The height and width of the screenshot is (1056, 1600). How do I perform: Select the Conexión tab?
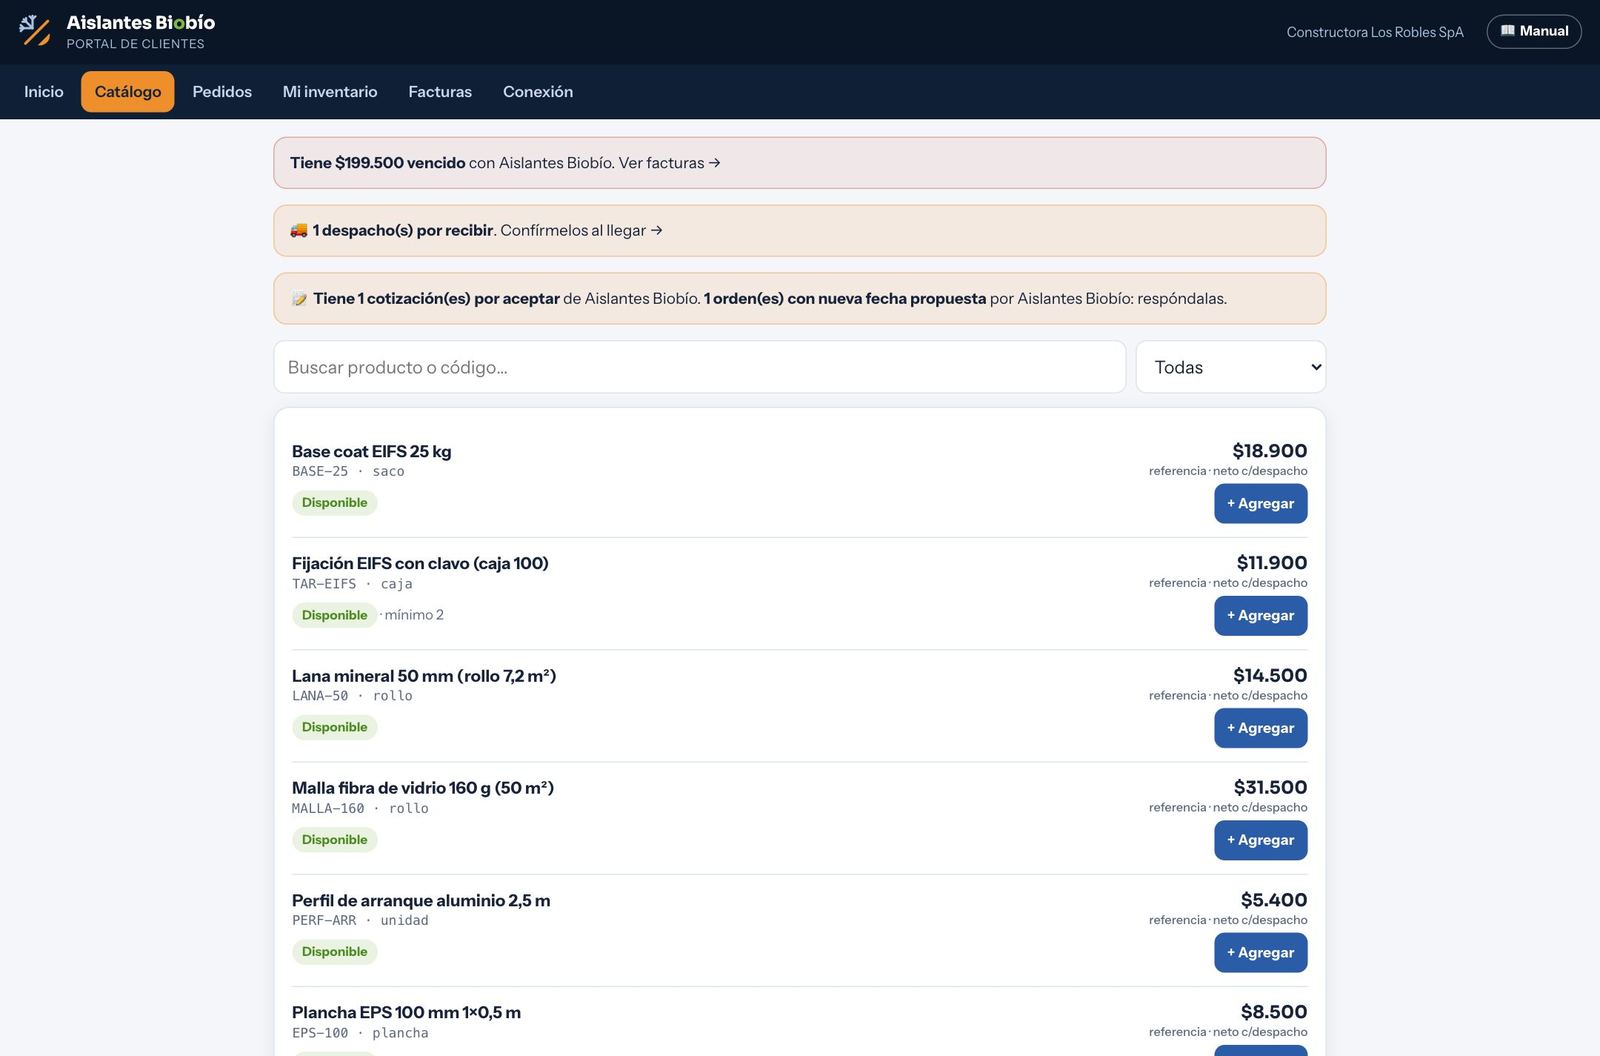[x=538, y=92]
